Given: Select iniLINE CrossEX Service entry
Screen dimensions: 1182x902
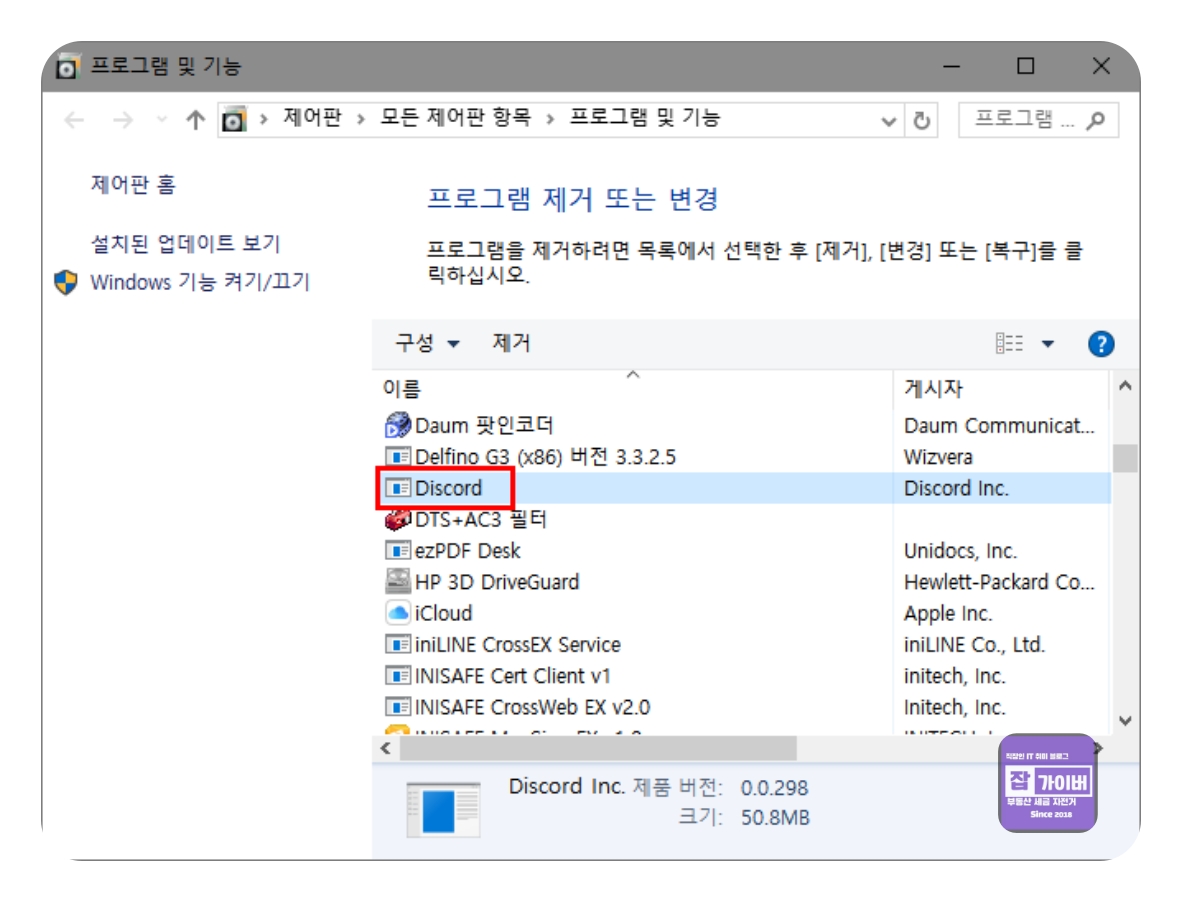Looking at the screenshot, I should (x=517, y=645).
